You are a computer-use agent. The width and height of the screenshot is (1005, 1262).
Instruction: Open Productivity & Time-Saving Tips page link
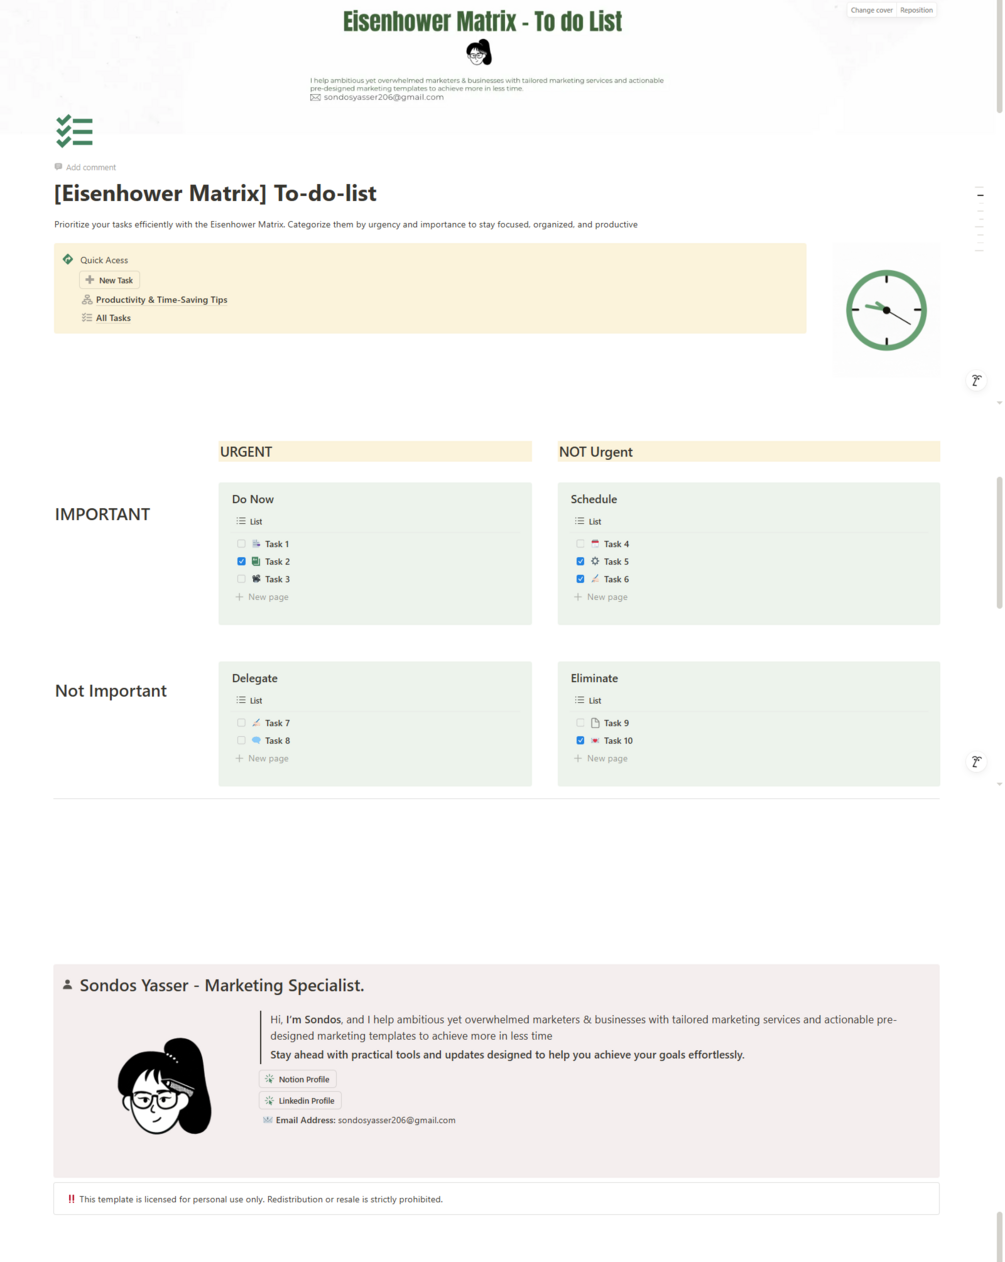point(161,299)
